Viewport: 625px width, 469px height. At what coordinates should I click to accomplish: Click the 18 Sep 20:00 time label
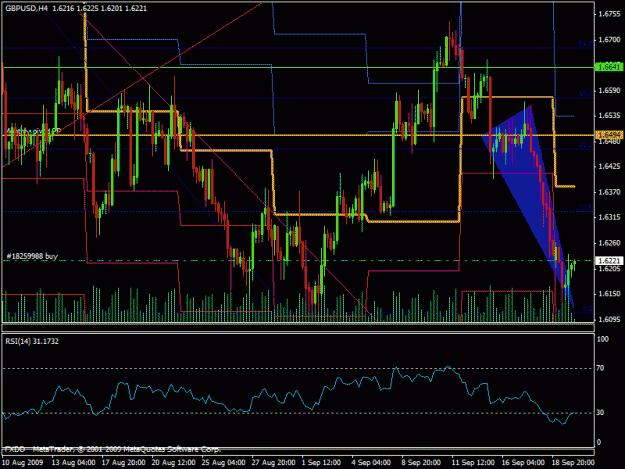click(x=573, y=463)
